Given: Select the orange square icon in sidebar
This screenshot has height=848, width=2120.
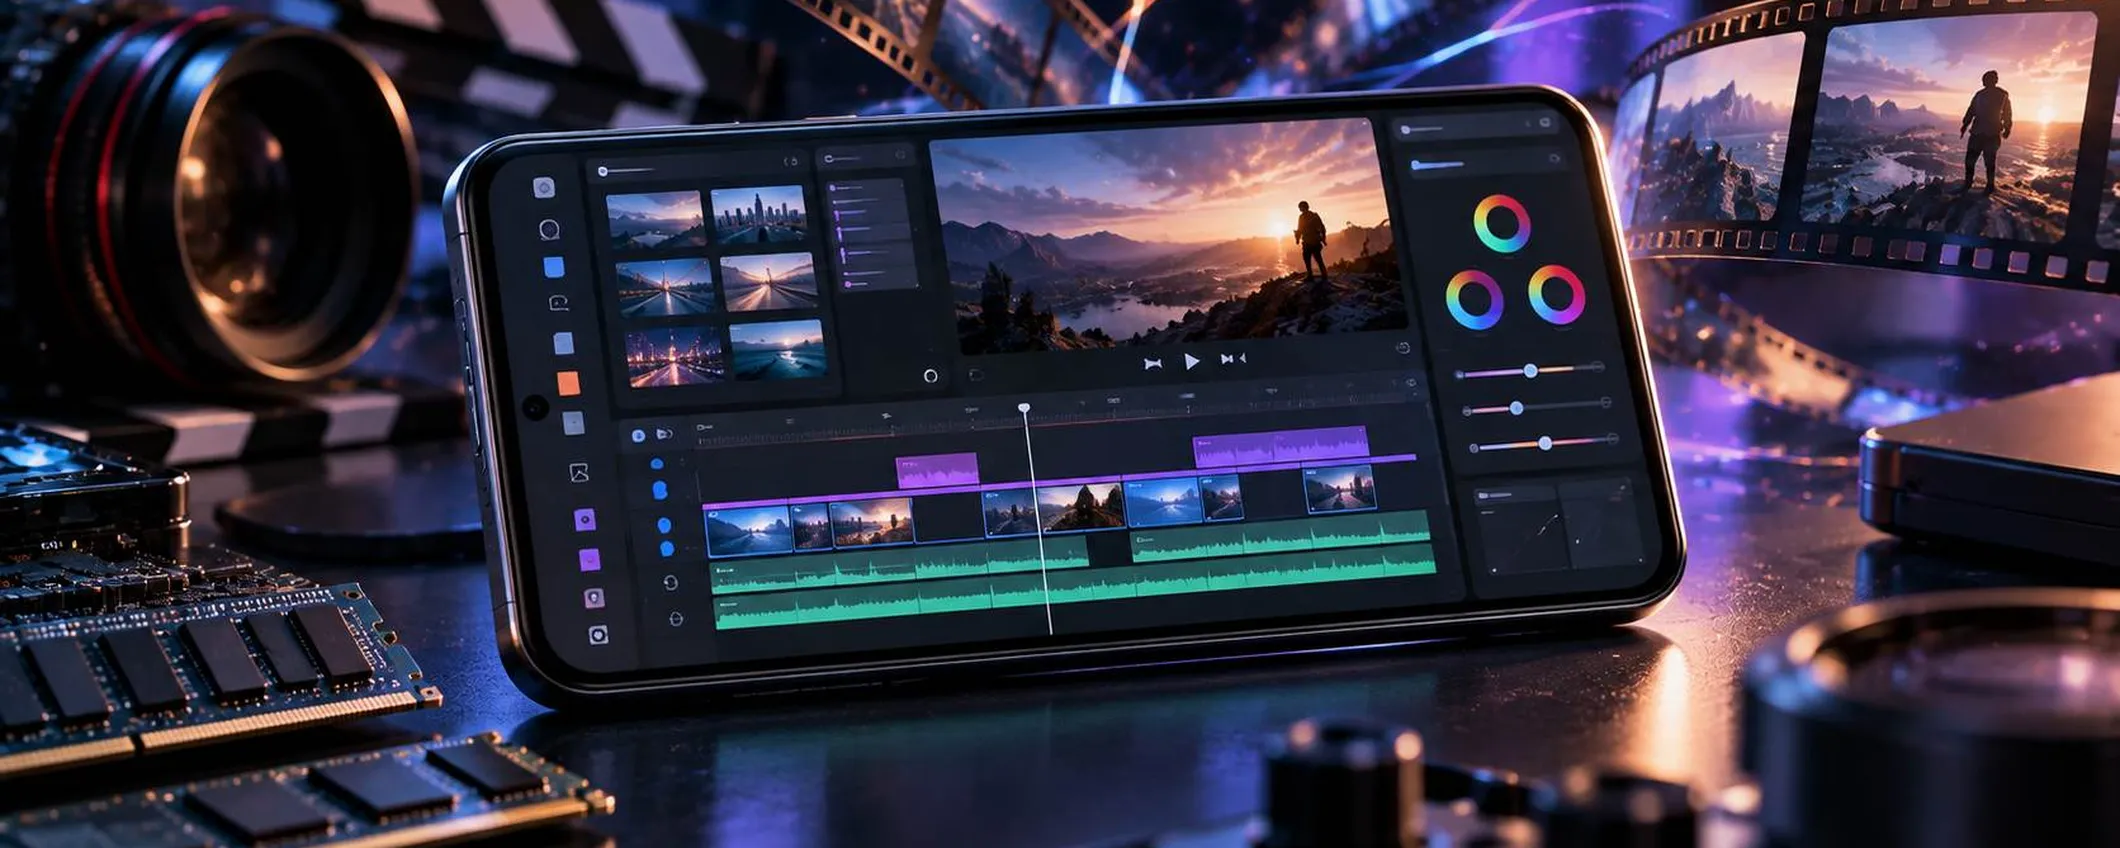Looking at the screenshot, I should 568,383.
